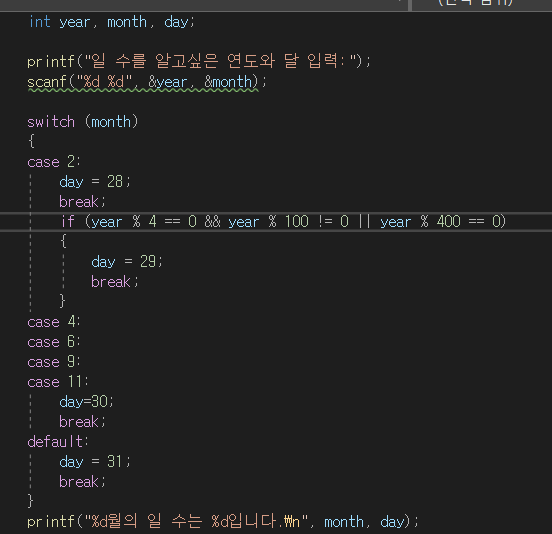Click the 'case 11:' label

pos(58,382)
